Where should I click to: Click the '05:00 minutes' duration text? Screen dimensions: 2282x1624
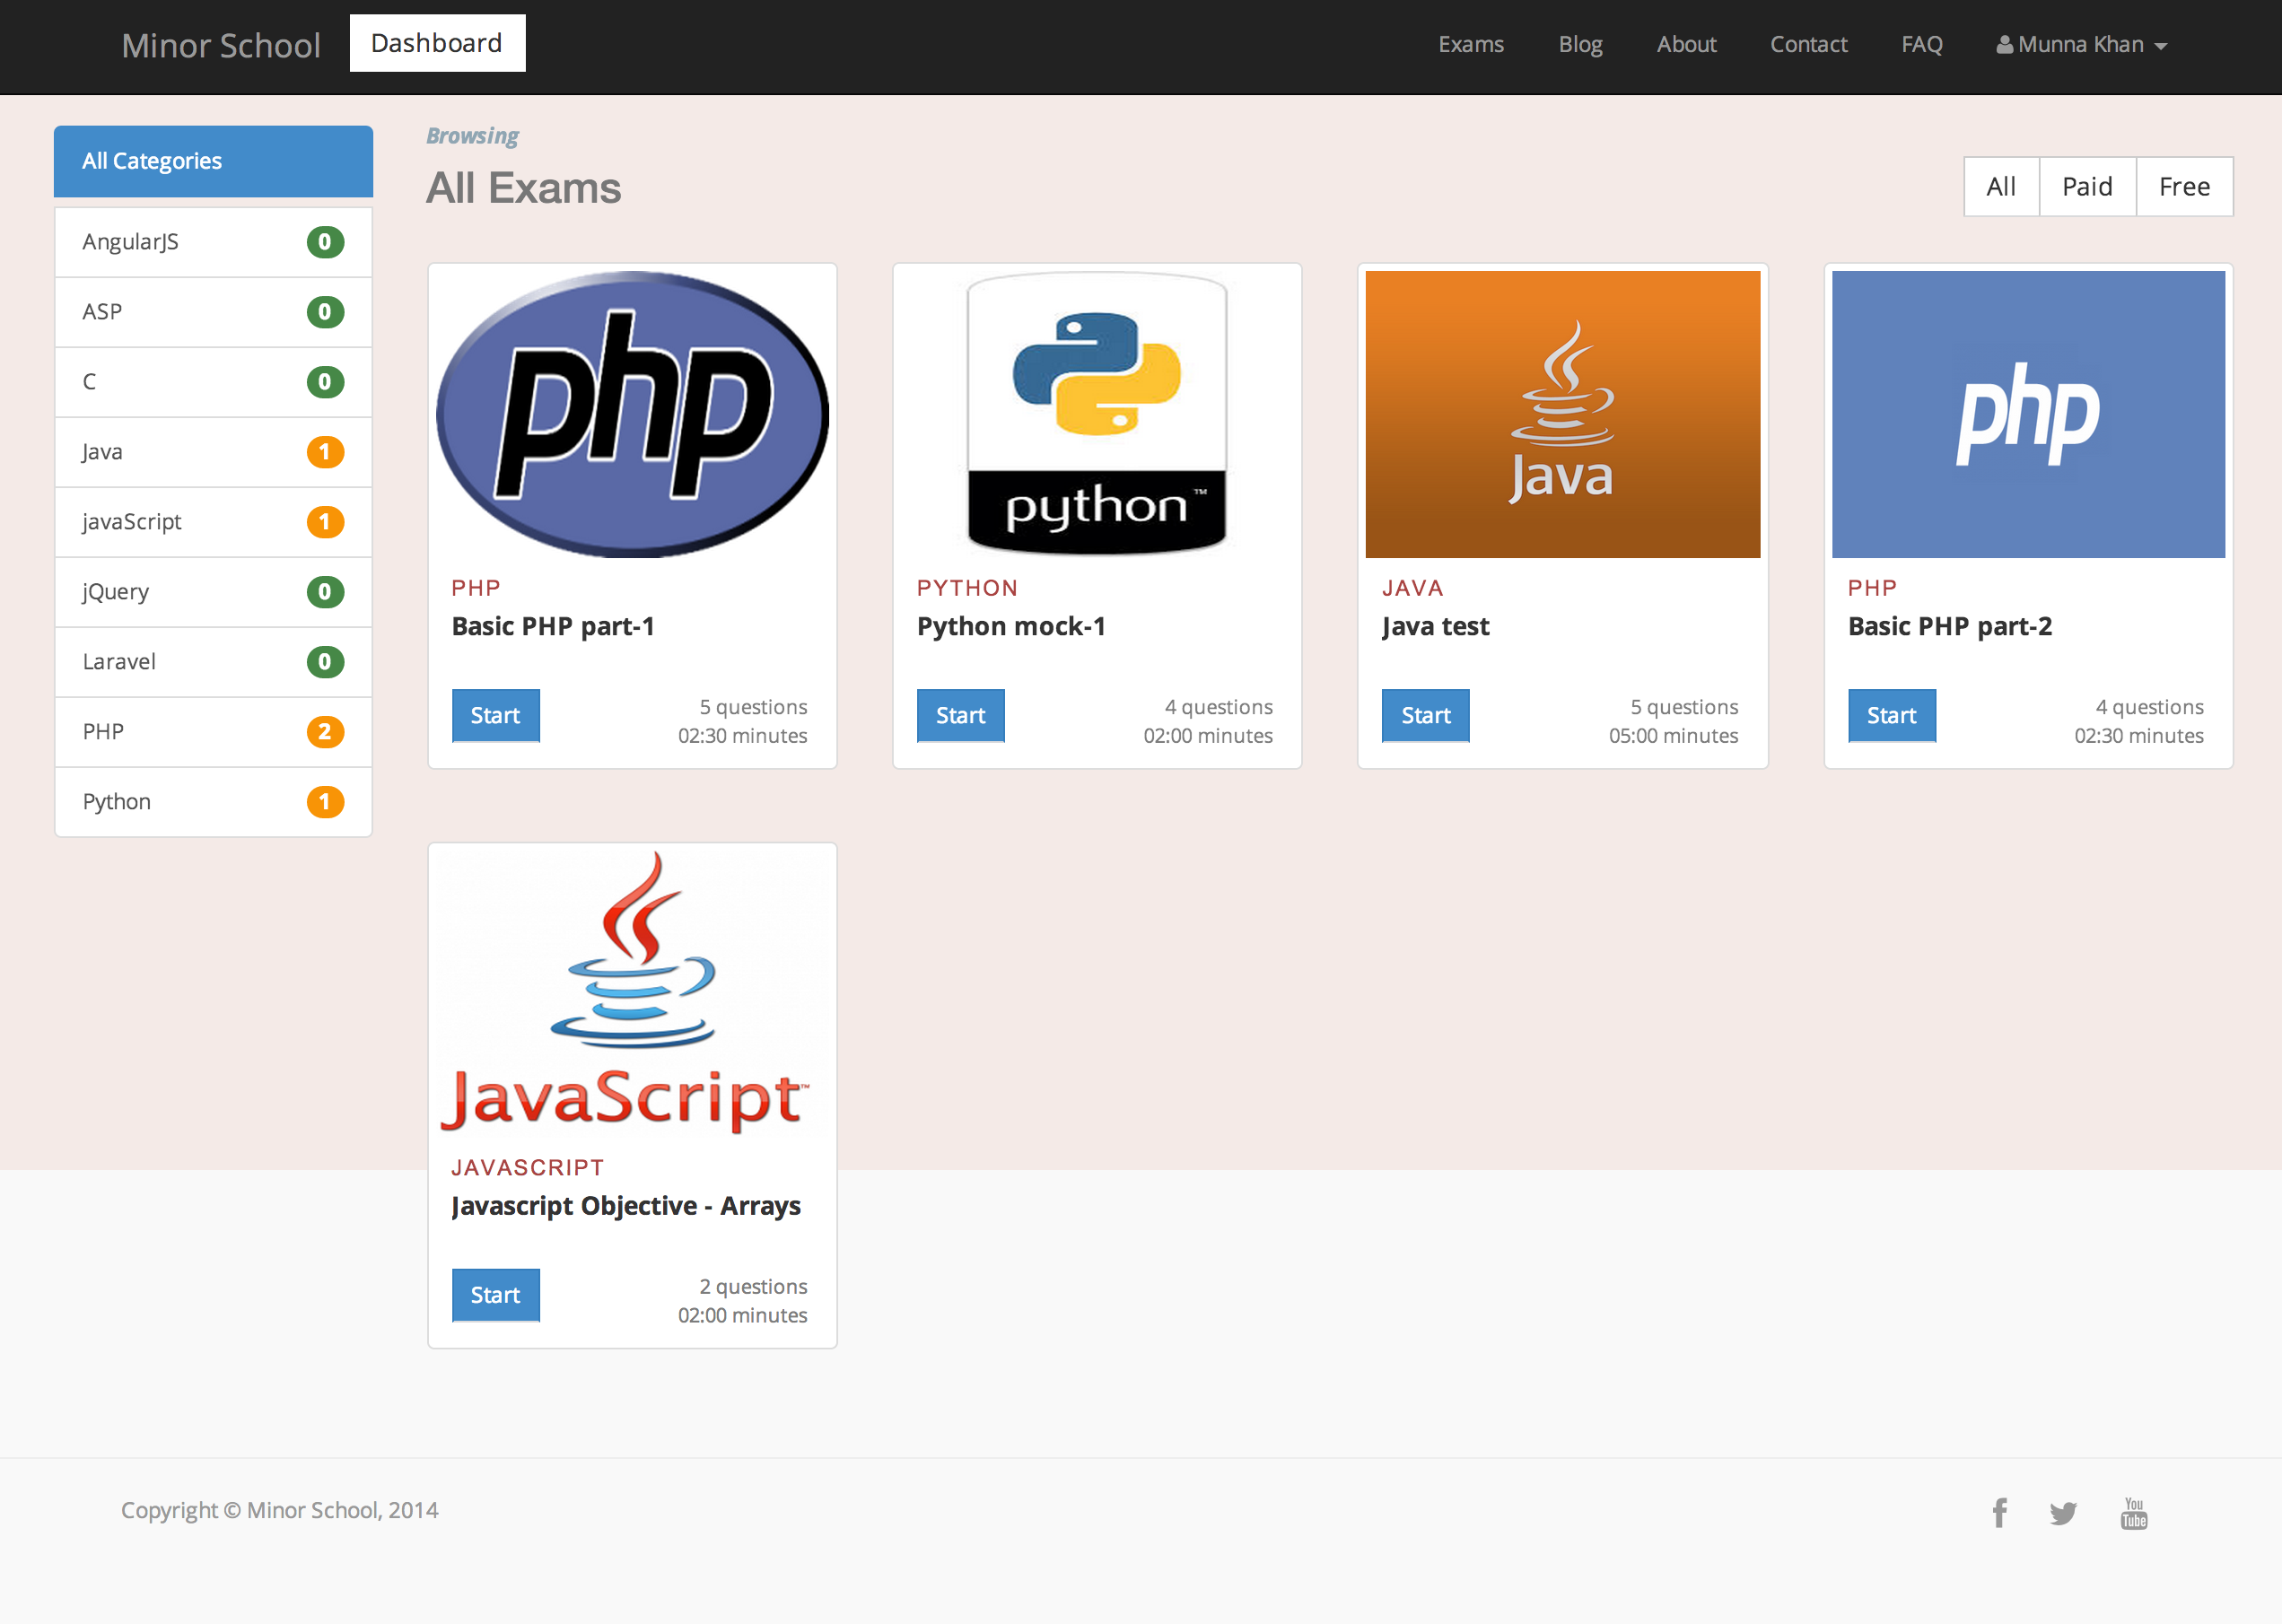(1673, 736)
